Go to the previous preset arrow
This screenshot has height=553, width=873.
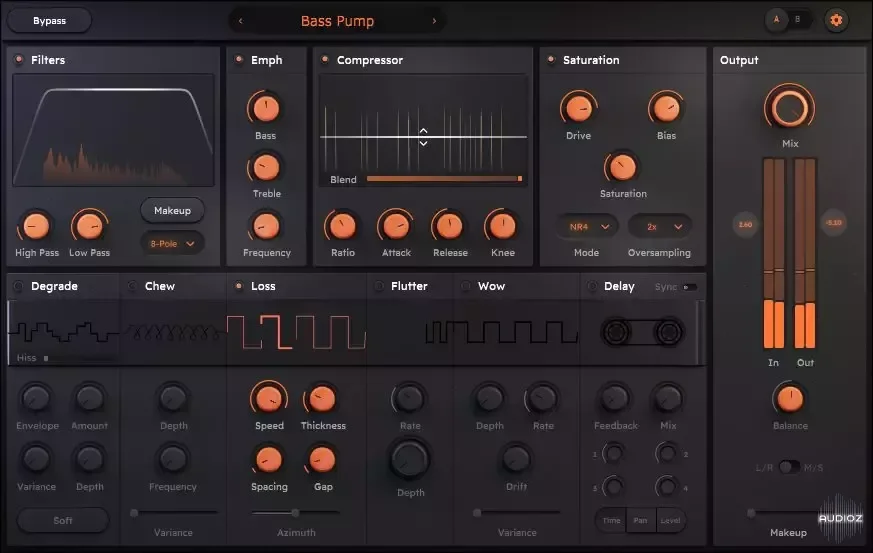tap(241, 21)
